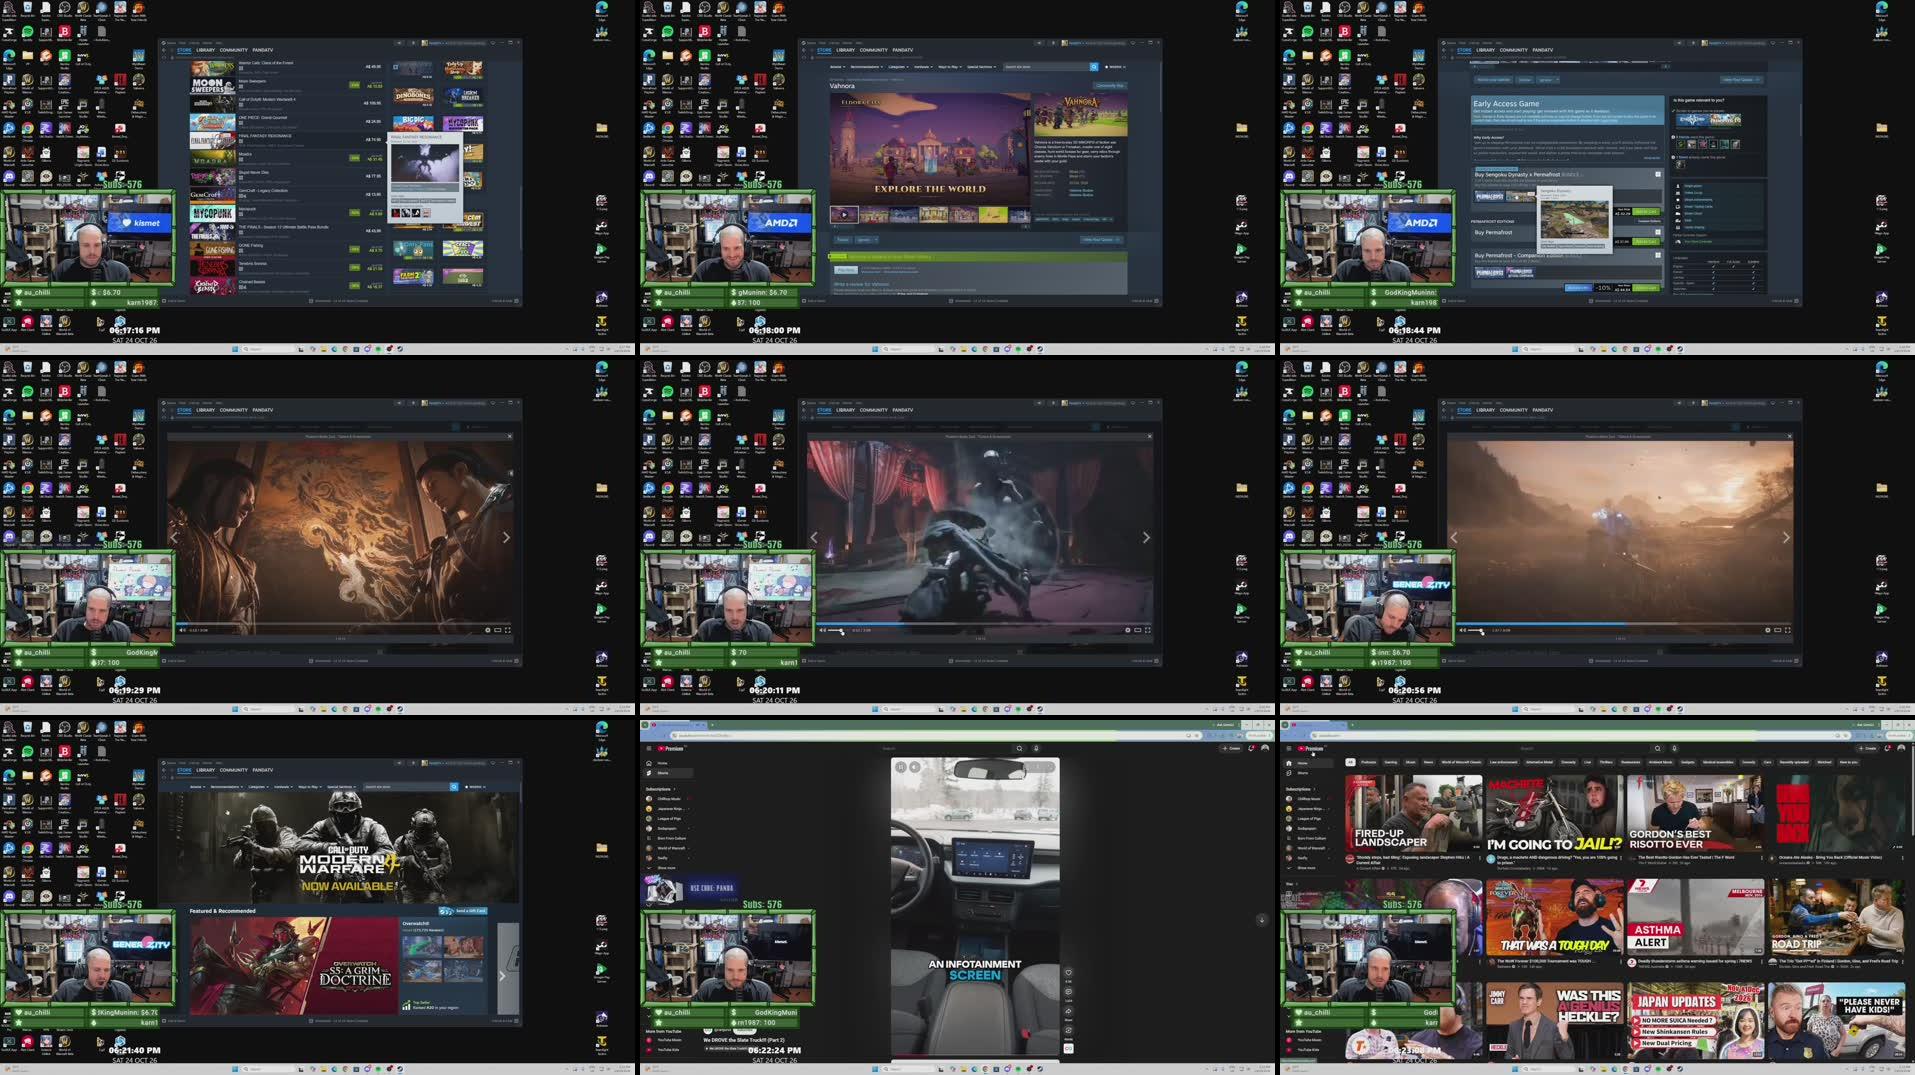Follow Vahnora on its store page

pos(842,240)
